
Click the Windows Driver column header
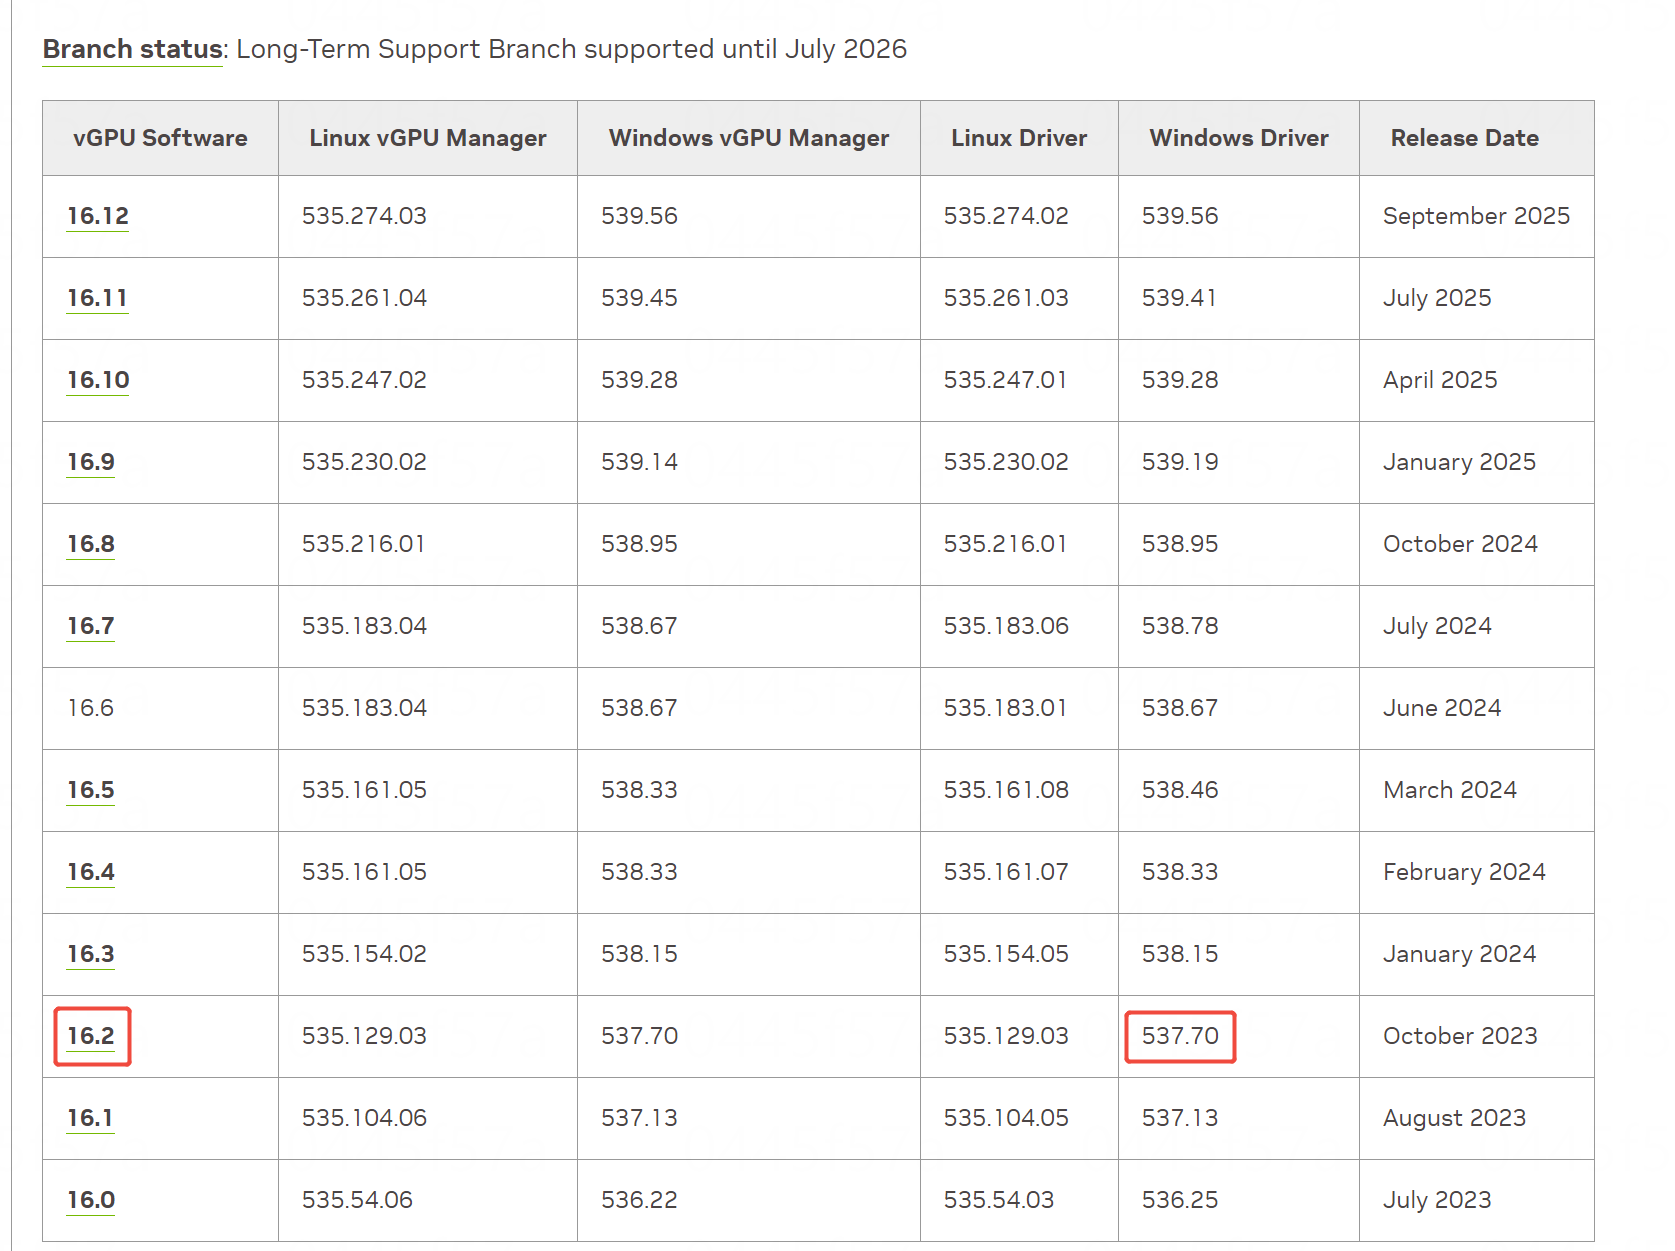[x=1239, y=138]
